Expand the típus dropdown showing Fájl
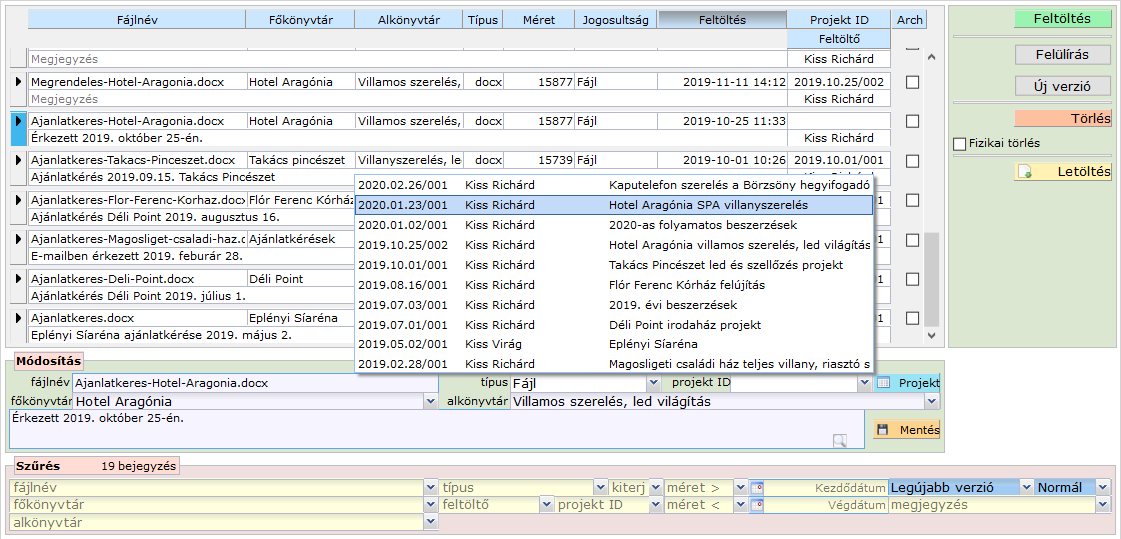 [x=653, y=383]
